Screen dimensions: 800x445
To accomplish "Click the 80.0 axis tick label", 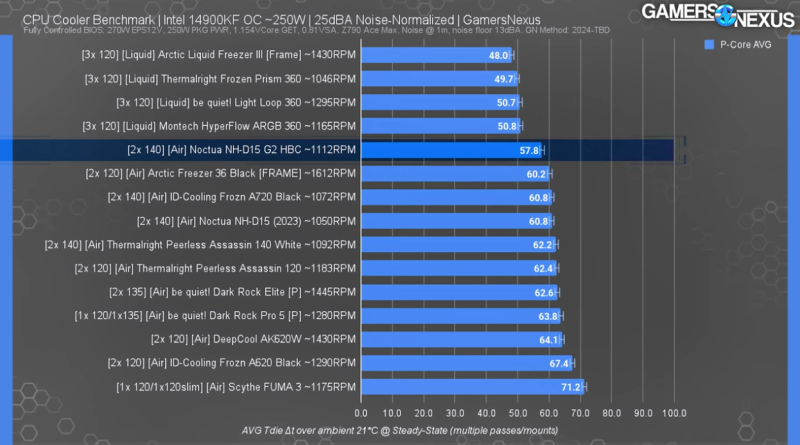I will pyautogui.click(x=611, y=413).
